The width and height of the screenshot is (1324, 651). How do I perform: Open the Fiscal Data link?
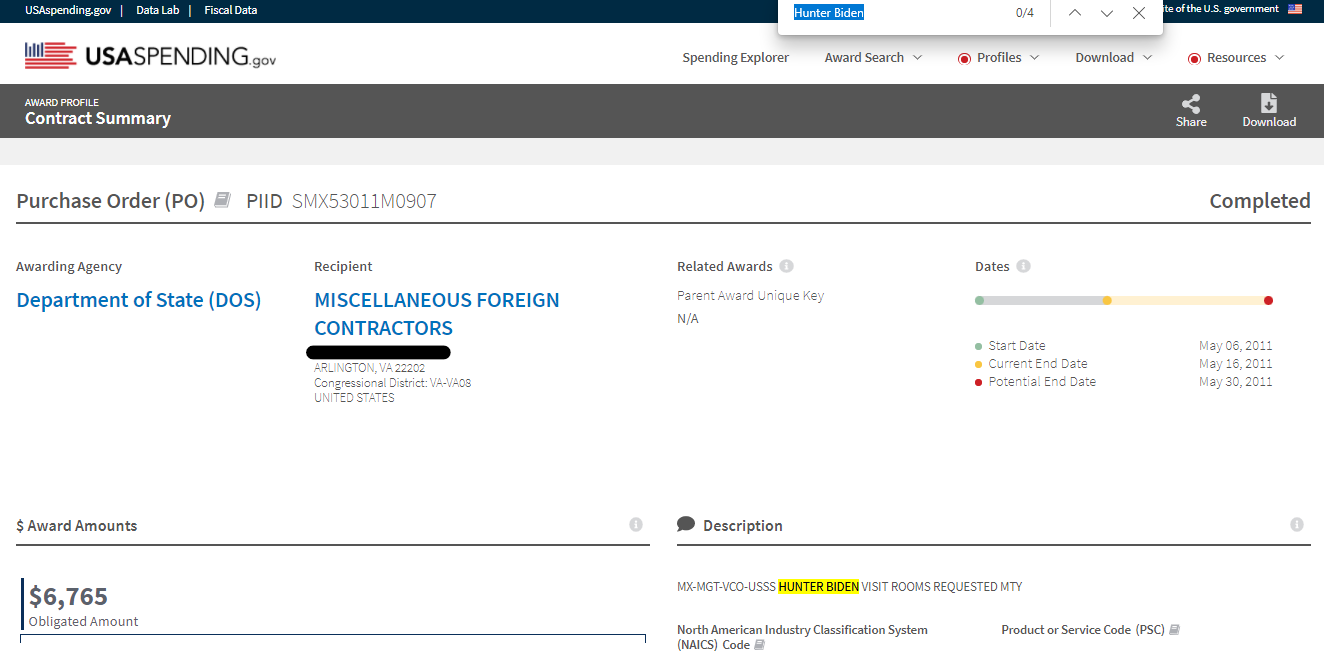tap(230, 10)
